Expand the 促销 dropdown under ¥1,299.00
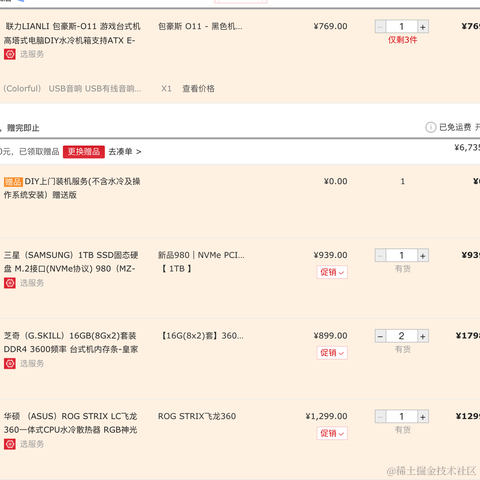The width and height of the screenshot is (480, 480). tap(332, 433)
